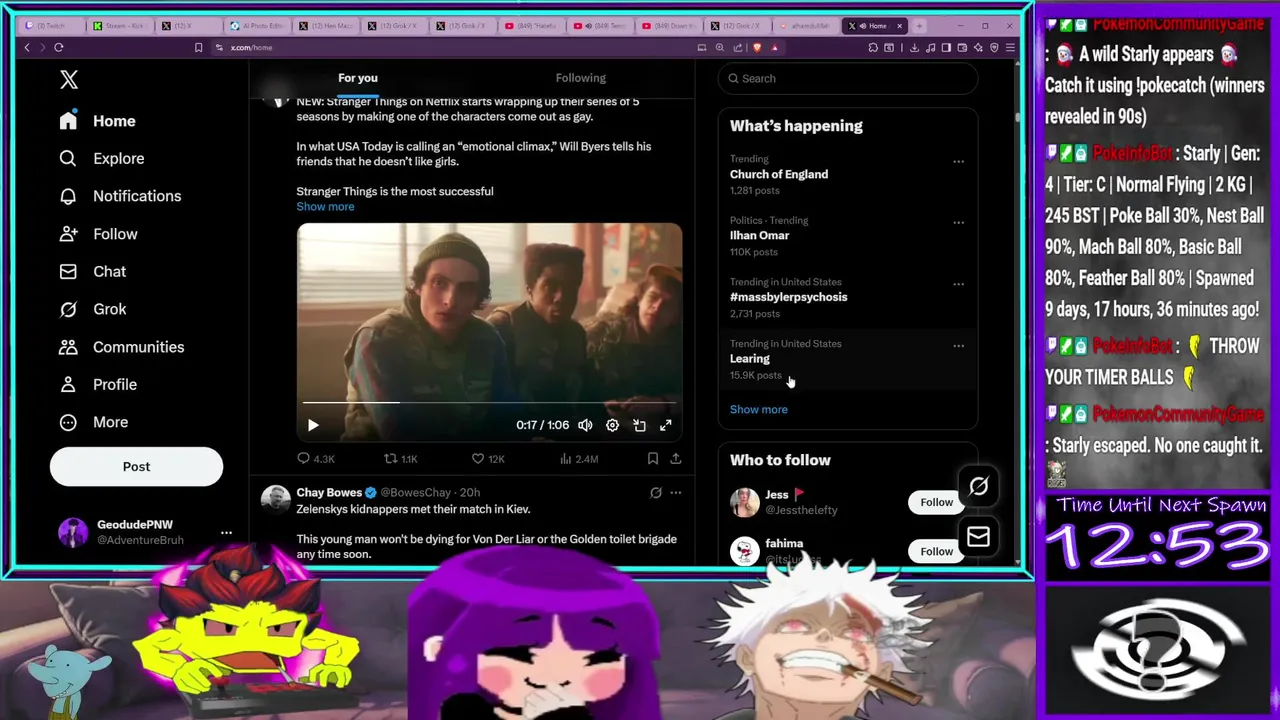Viewport: 1280px width, 720px height.
Task: Open browser Extensions puzzle icon
Action: pos(873,47)
